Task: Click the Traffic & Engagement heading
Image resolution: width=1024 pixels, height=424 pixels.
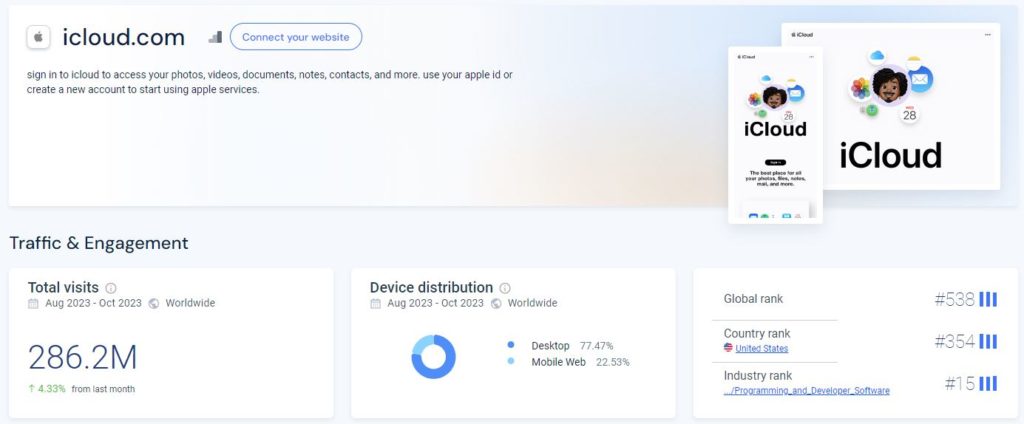Action: 99,243
